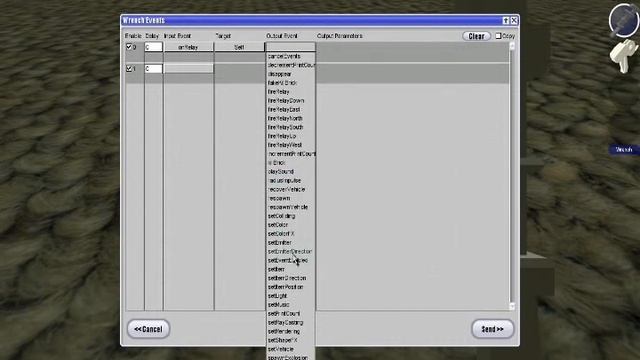Click the events list scrollbar up arrow
The height and width of the screenshot is (360, 640).
pos(512,46)
